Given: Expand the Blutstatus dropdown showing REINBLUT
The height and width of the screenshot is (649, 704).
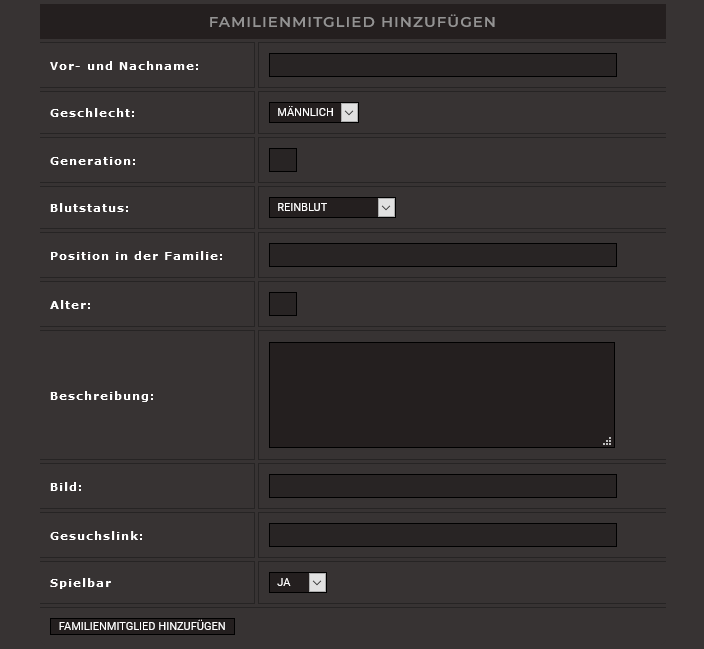Looking at the screenshot, I should [332, 207].
